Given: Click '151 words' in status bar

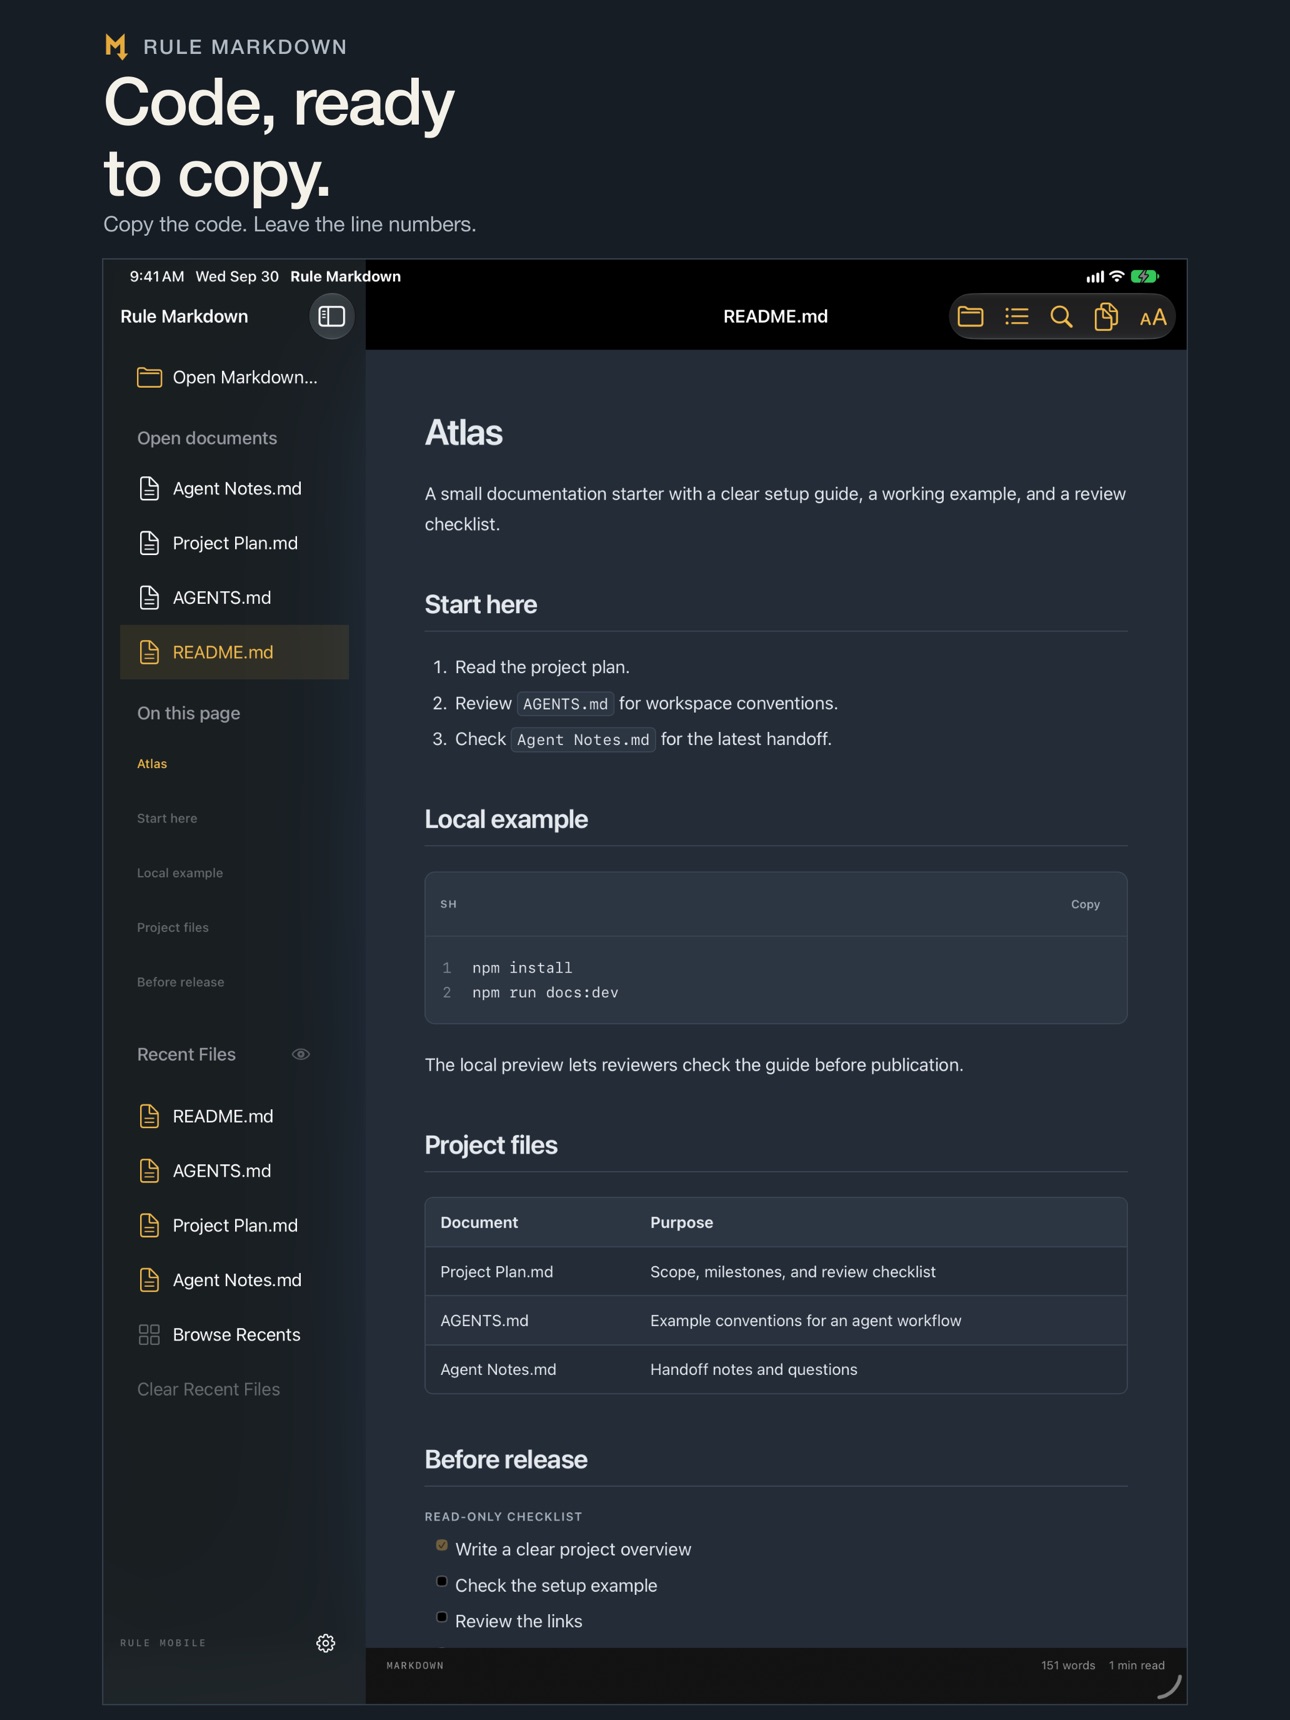Looking at the screenshot, I should point(1068,1666).
